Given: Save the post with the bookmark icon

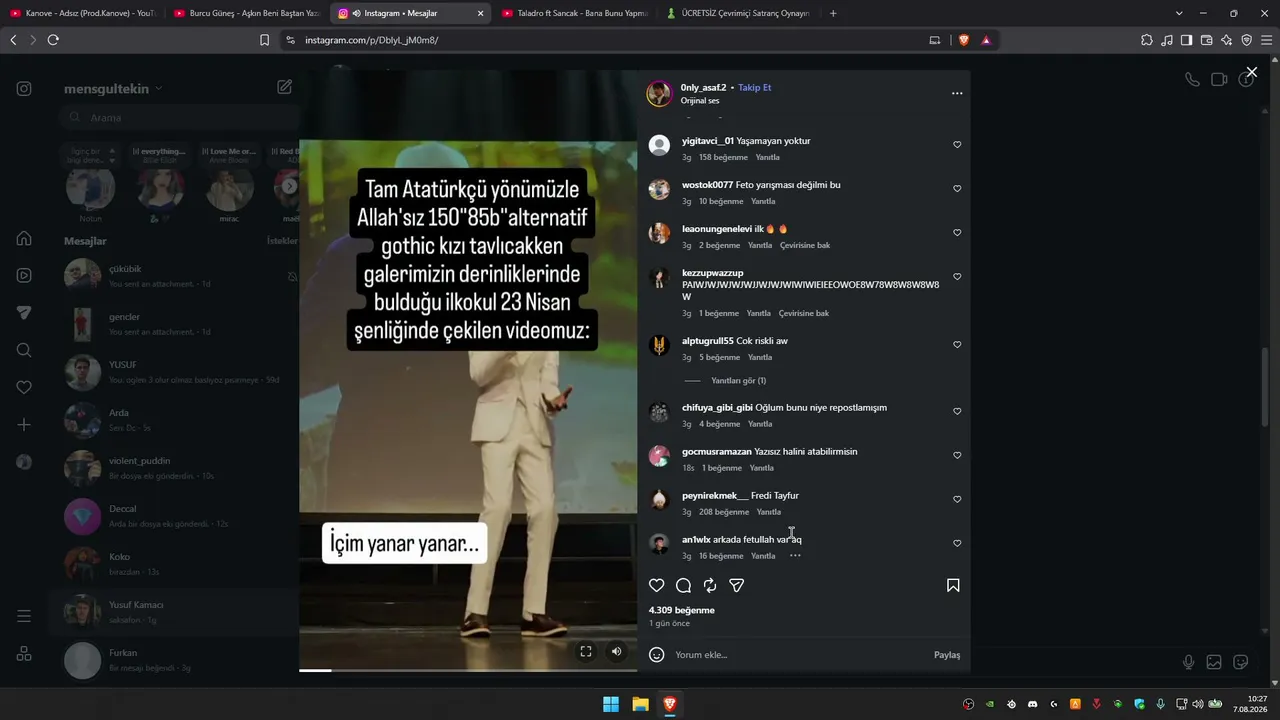Looking at the screenshot, I should [x=953, y=585].
